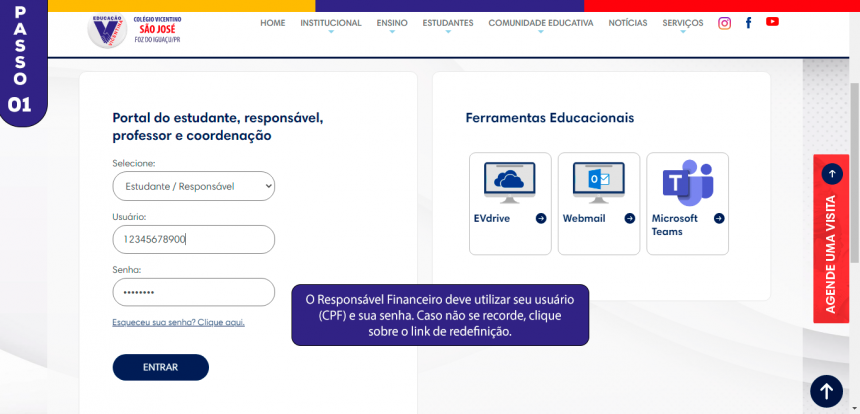Image resolution: width=860 pixels, height=414 pixels.
Task: Expand the Serviços menu
Action: pyautogui.click(x=683, y=23)
